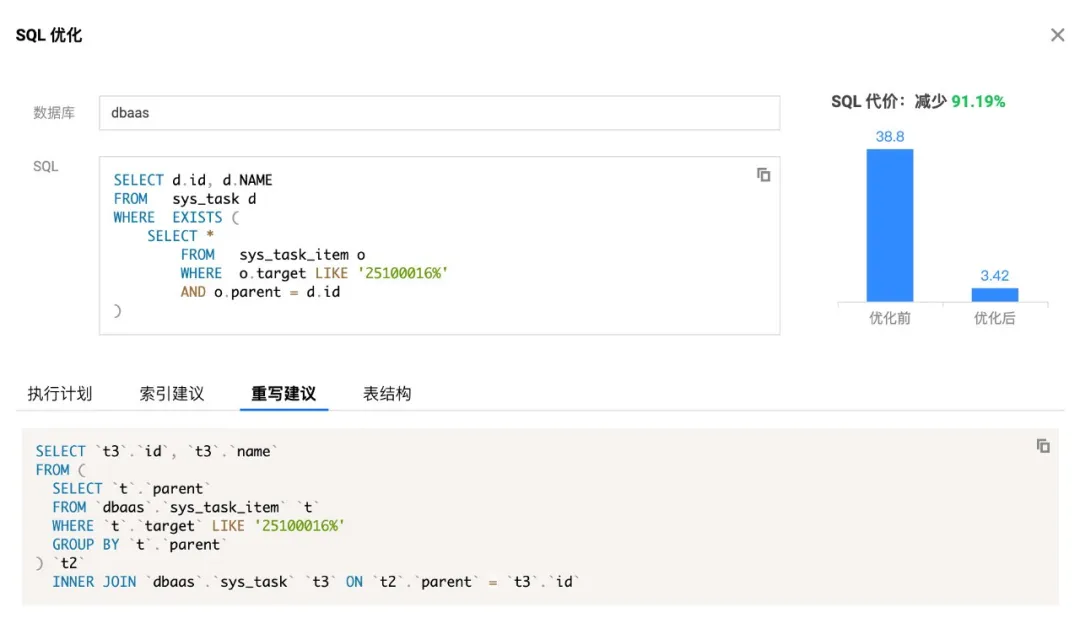Click the short 优化后 cost bar
This screenshot has height=618, width=1080.
click(995, 295)
